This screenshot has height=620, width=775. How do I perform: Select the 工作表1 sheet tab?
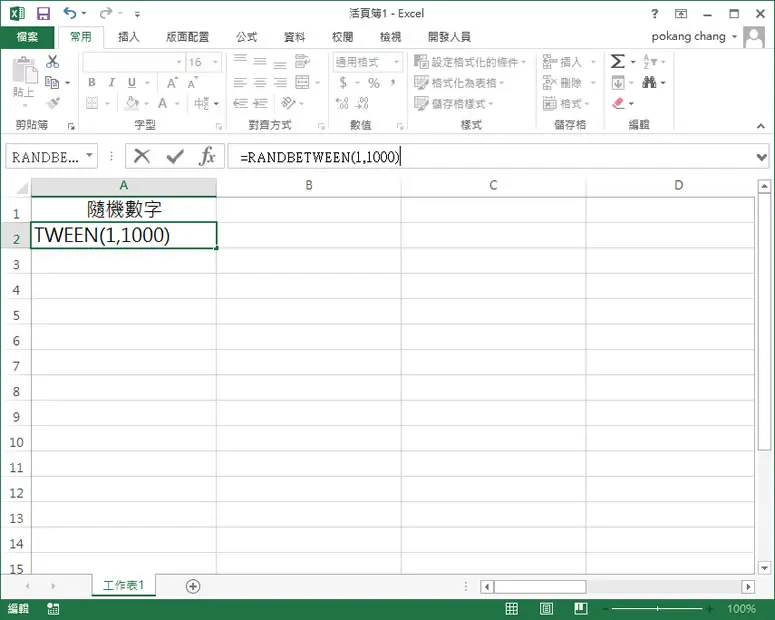pyautogui.click(x=124, y=585)
